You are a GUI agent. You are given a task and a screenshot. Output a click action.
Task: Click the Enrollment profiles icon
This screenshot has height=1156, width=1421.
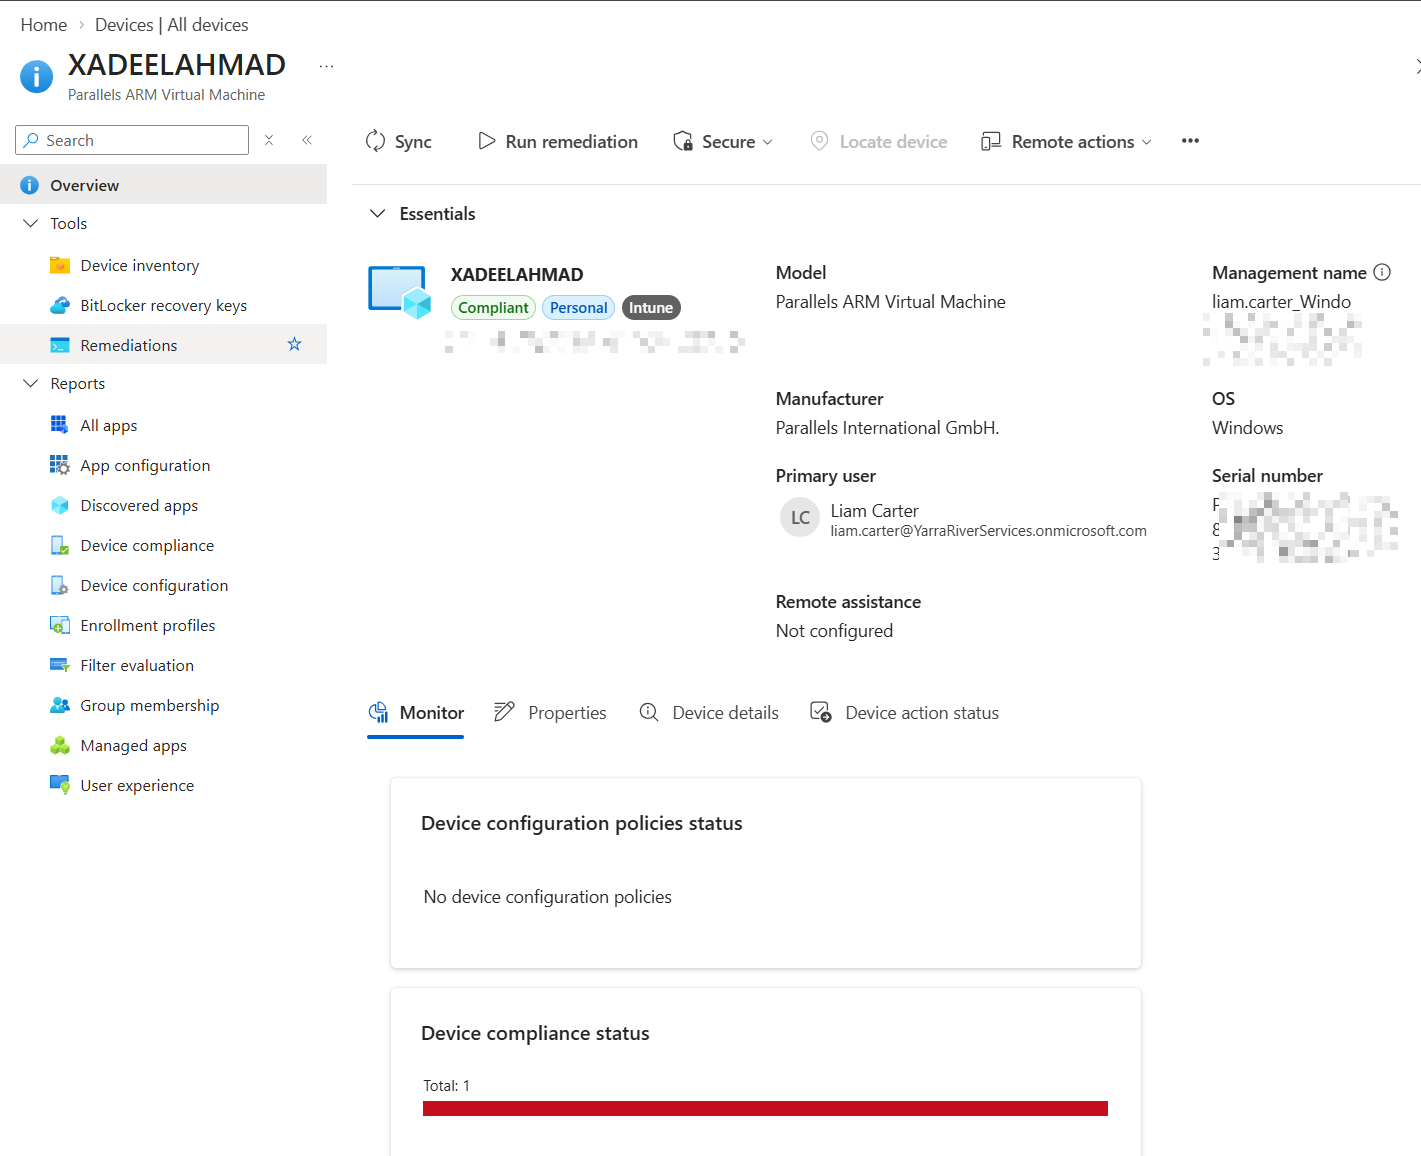60,625
